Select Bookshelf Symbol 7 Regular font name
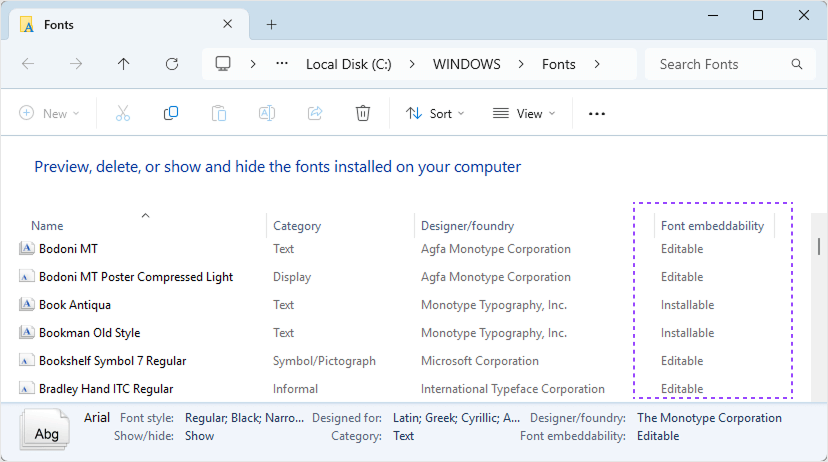828x462 pixels. (x=112, y=361)
